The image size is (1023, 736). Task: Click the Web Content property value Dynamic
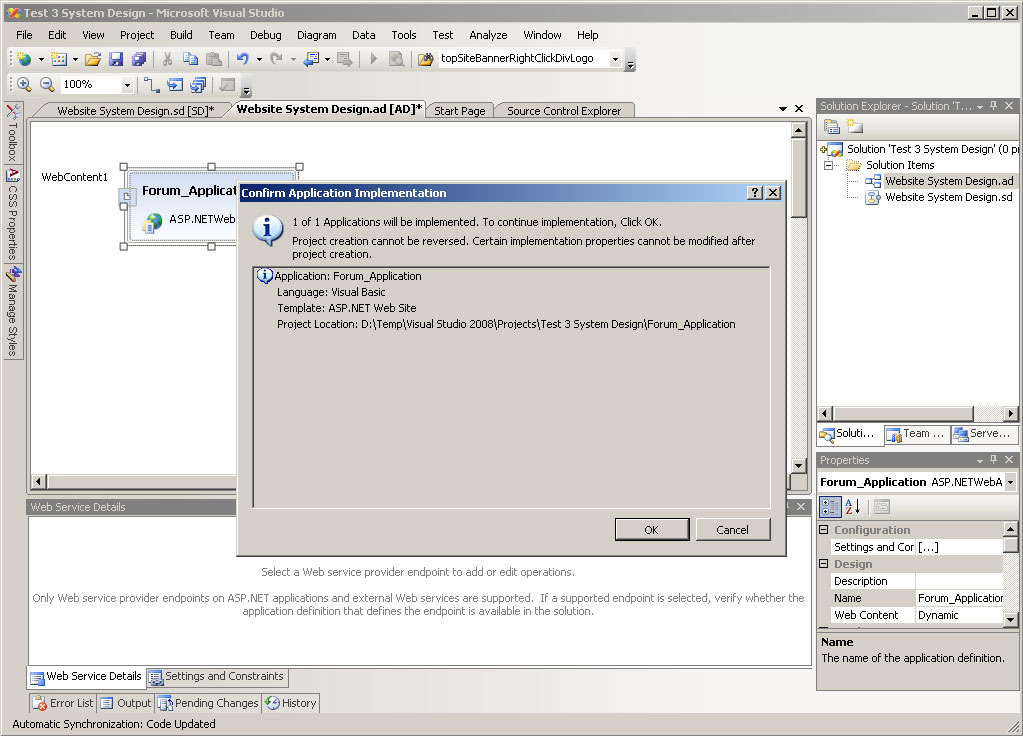click(959, 615)
